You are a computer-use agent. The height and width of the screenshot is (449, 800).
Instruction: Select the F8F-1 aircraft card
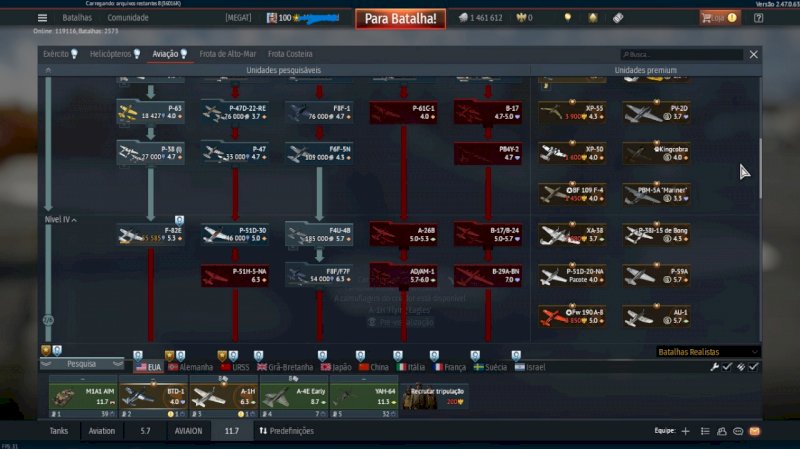pyautogui.click(x=319, y=112)
